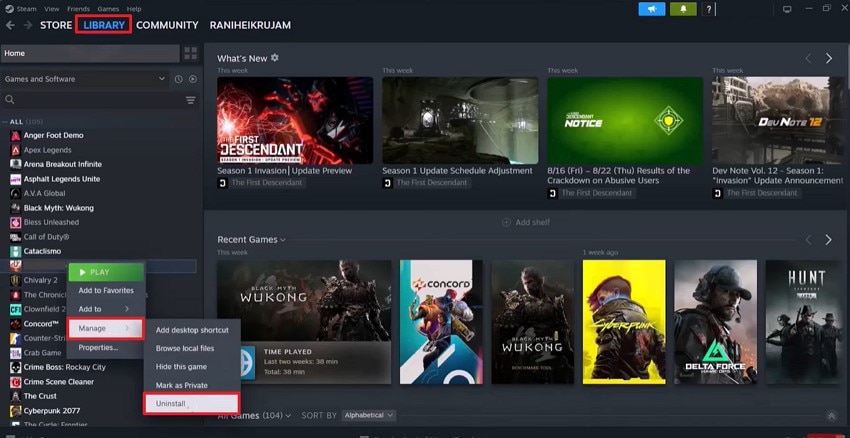The height and width of the screenshot is (438, 850).
Task: Open Season 1 Update Schedule Adjustment news
Action: tap(457, 171)
